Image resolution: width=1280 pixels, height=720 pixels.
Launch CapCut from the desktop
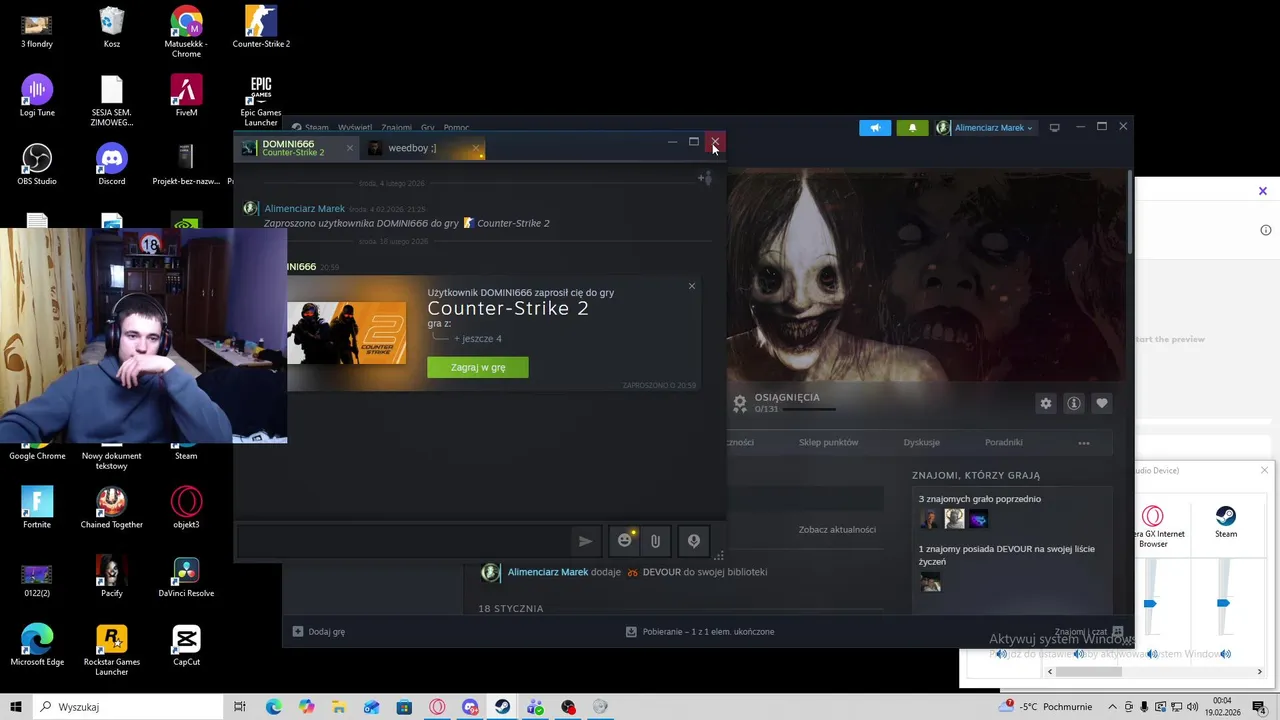pyautogui.click(x=186, y=645)
